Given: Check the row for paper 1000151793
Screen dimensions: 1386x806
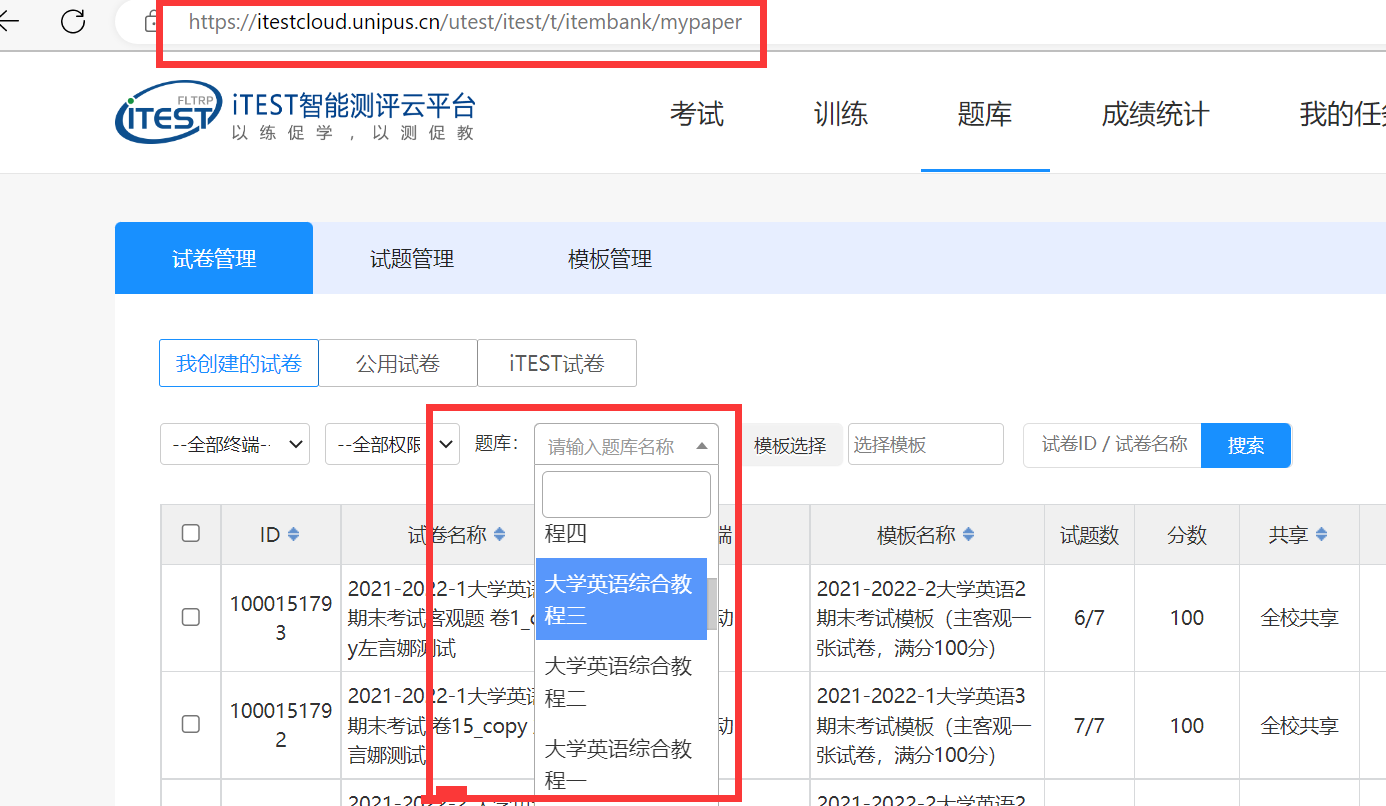Looking at the screenshot, I should tap(190, 618).
